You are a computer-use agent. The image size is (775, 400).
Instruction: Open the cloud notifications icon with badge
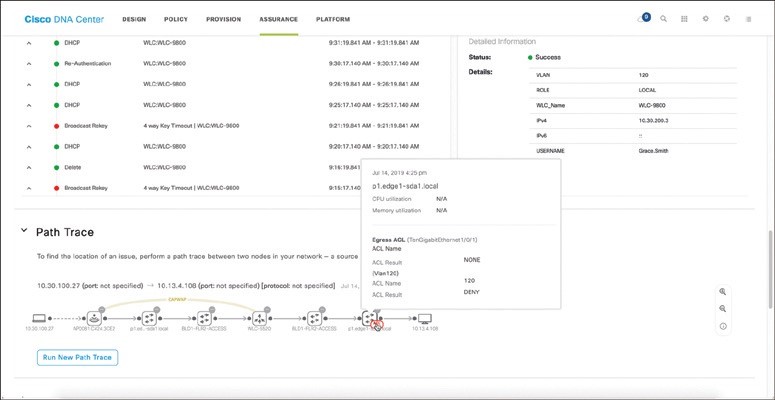(x=644, y=19)
